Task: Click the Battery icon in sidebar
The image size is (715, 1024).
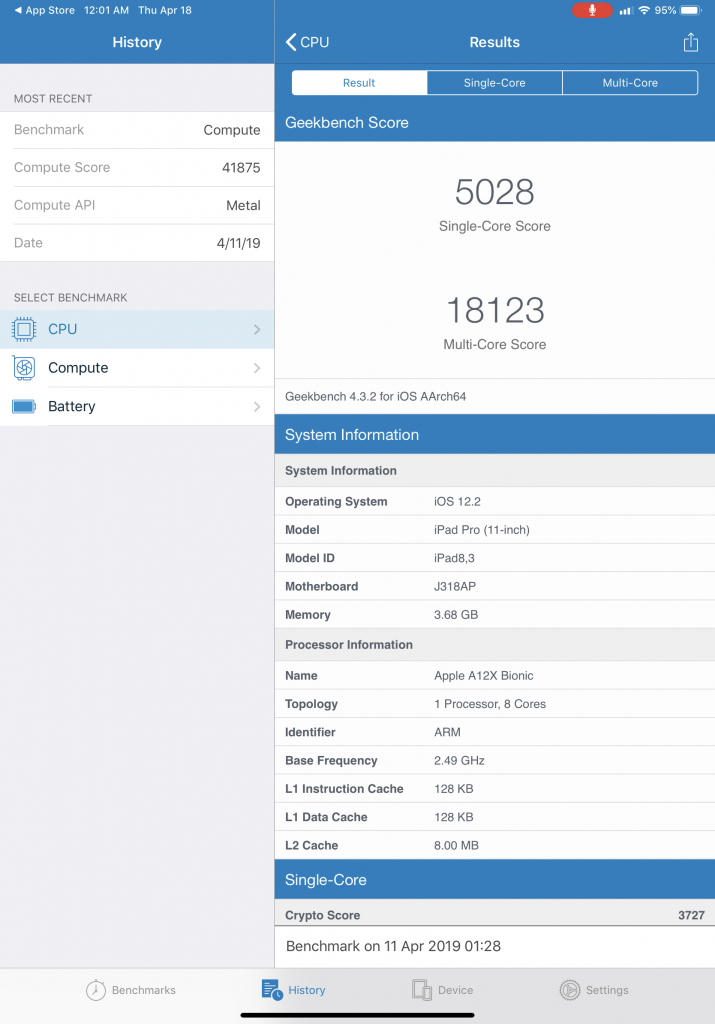Action: coord(24,406)
